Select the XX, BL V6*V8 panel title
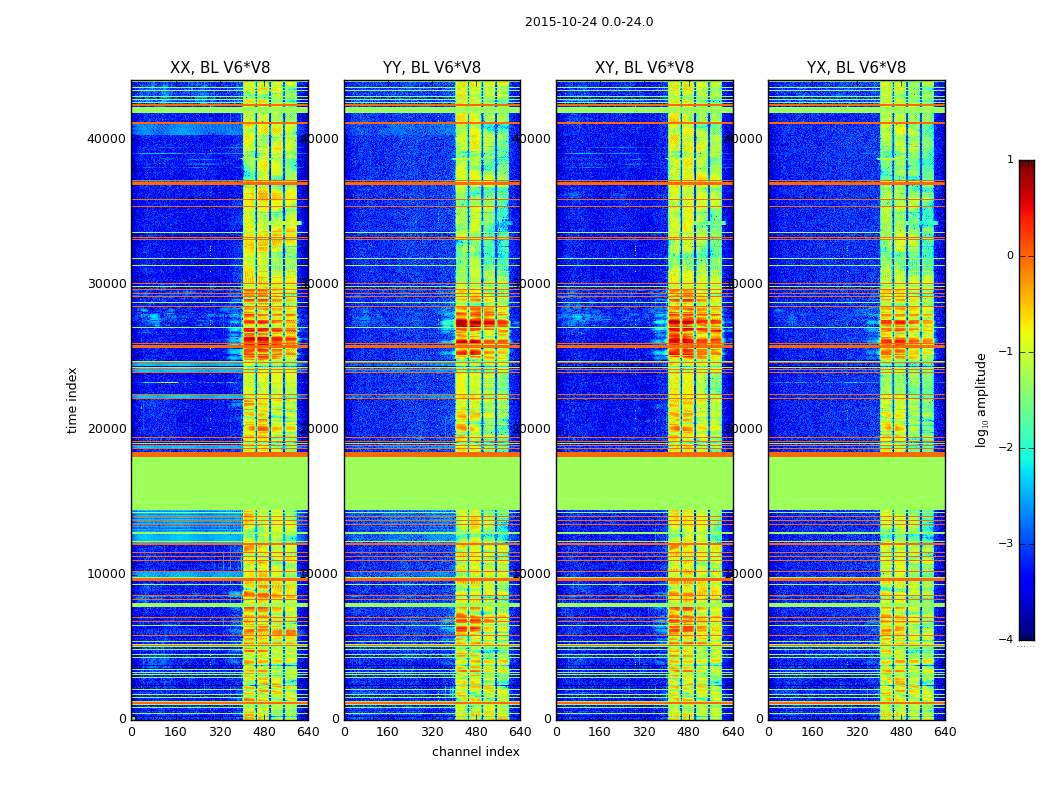1050x800 pixels. [x=220, y=68]
